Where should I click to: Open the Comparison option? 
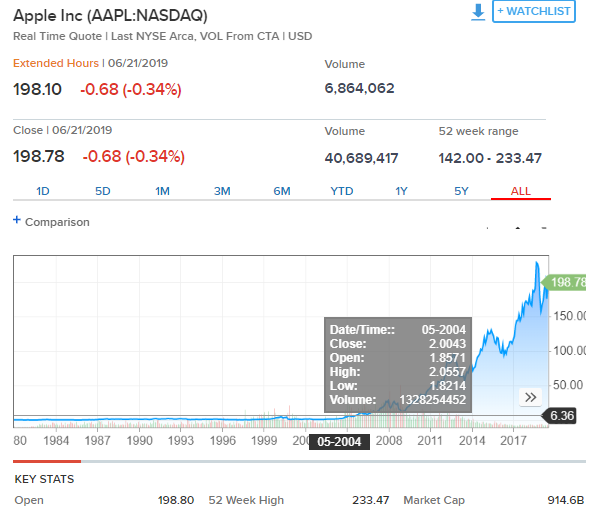pyautogui.click(x=57, y=222)
